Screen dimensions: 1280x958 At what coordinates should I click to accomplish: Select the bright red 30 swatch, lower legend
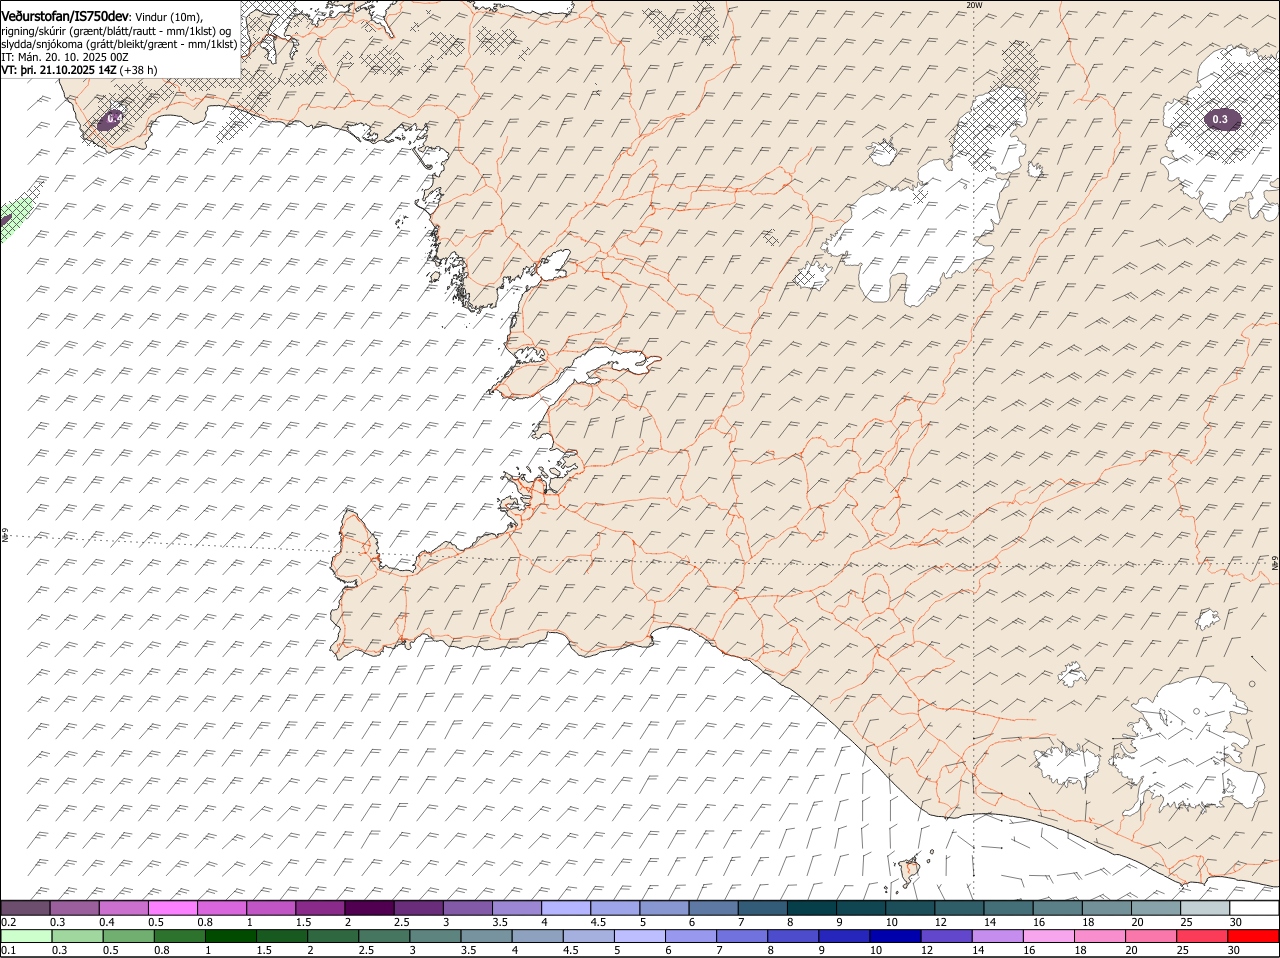[x=1253, y=936]
